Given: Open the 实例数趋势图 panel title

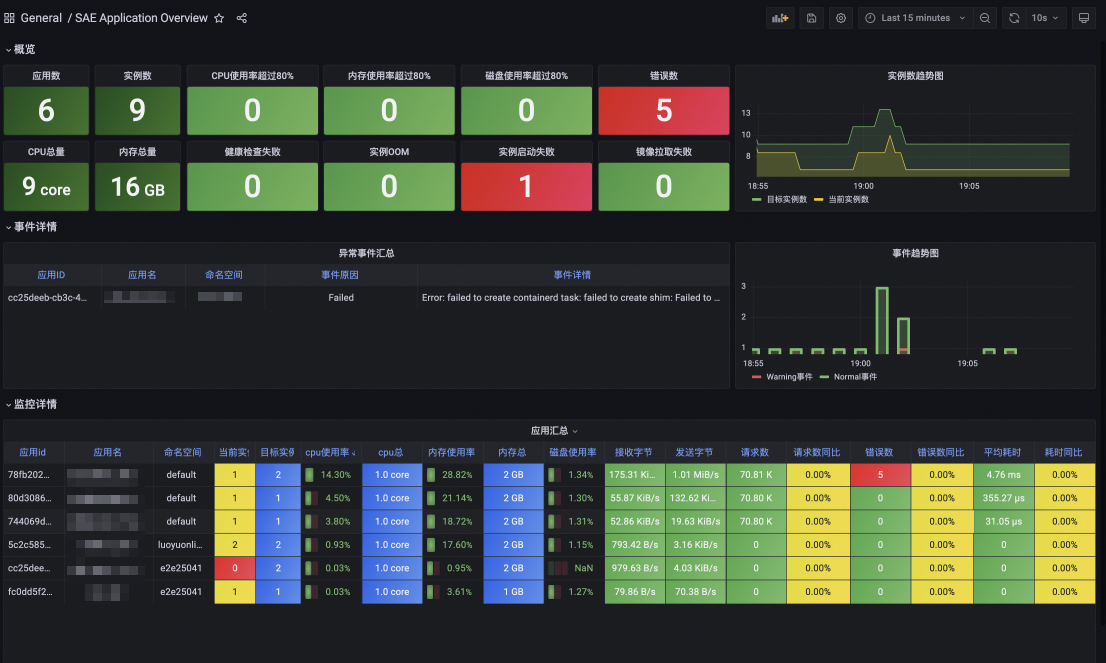Looking at the screenshot, I should 915,75.
